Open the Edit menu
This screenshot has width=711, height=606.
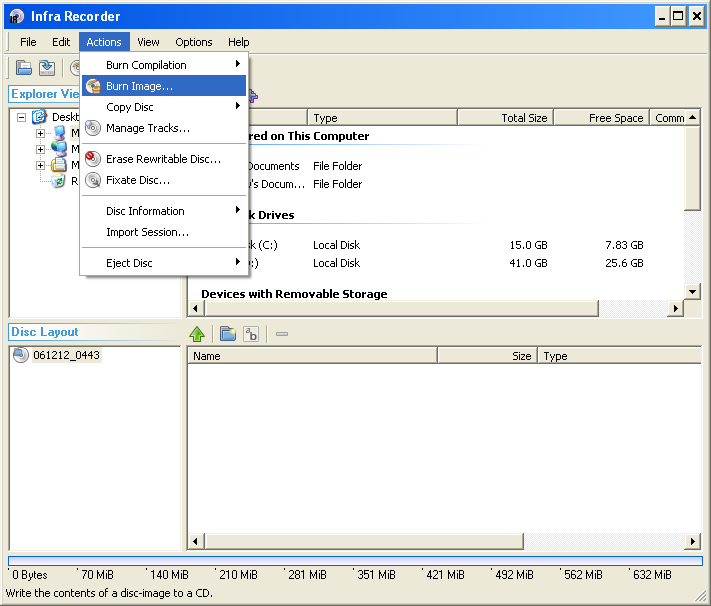[x=61, y=42]
